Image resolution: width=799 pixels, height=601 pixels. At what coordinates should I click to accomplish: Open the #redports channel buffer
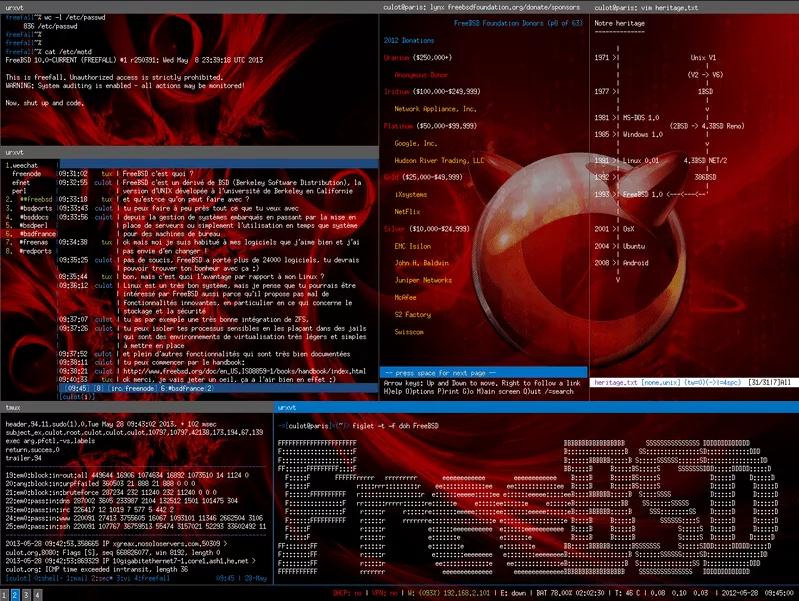click(x=36, y=251)
